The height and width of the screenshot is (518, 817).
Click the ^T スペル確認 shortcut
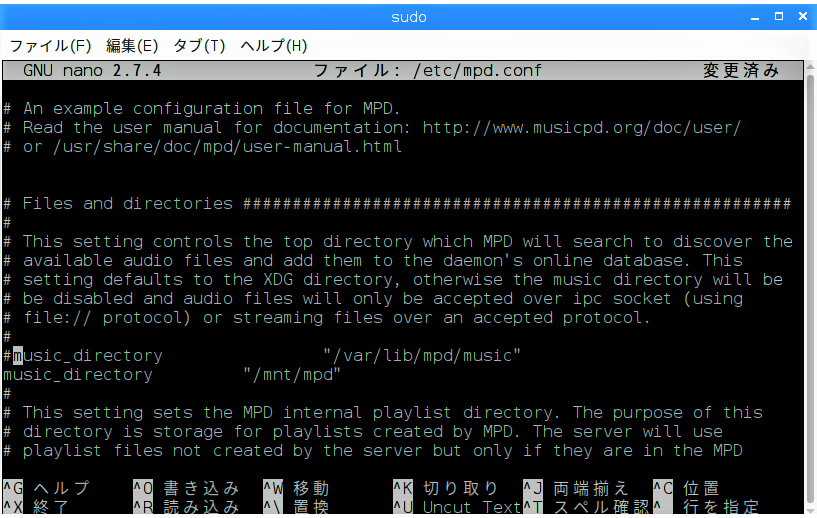(586, 507)
